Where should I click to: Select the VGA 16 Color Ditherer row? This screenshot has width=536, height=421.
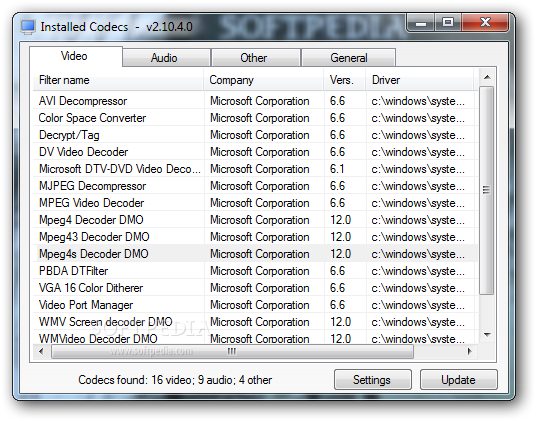(x=255, y=288)
